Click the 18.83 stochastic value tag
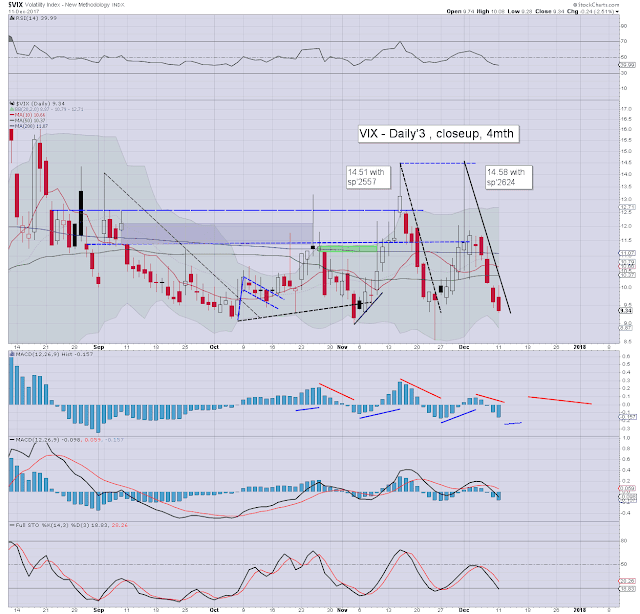 [627, 589]
